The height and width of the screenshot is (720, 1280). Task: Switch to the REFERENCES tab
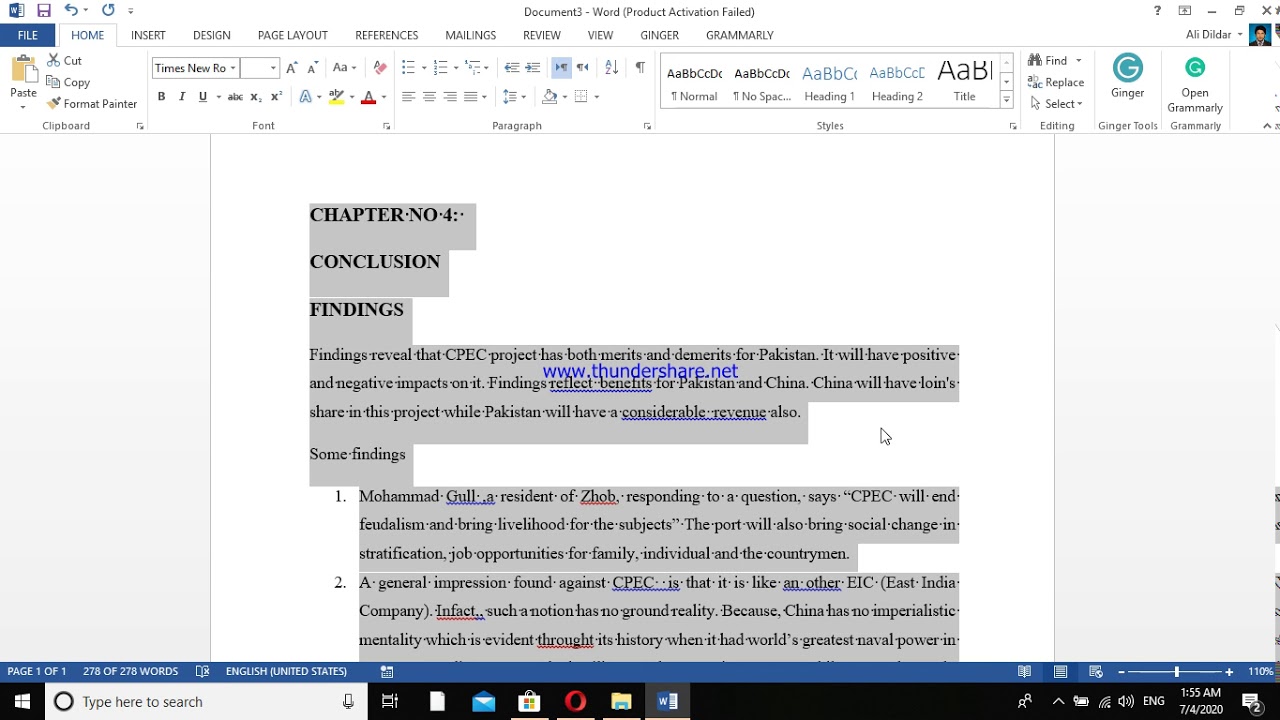(387, 35)
